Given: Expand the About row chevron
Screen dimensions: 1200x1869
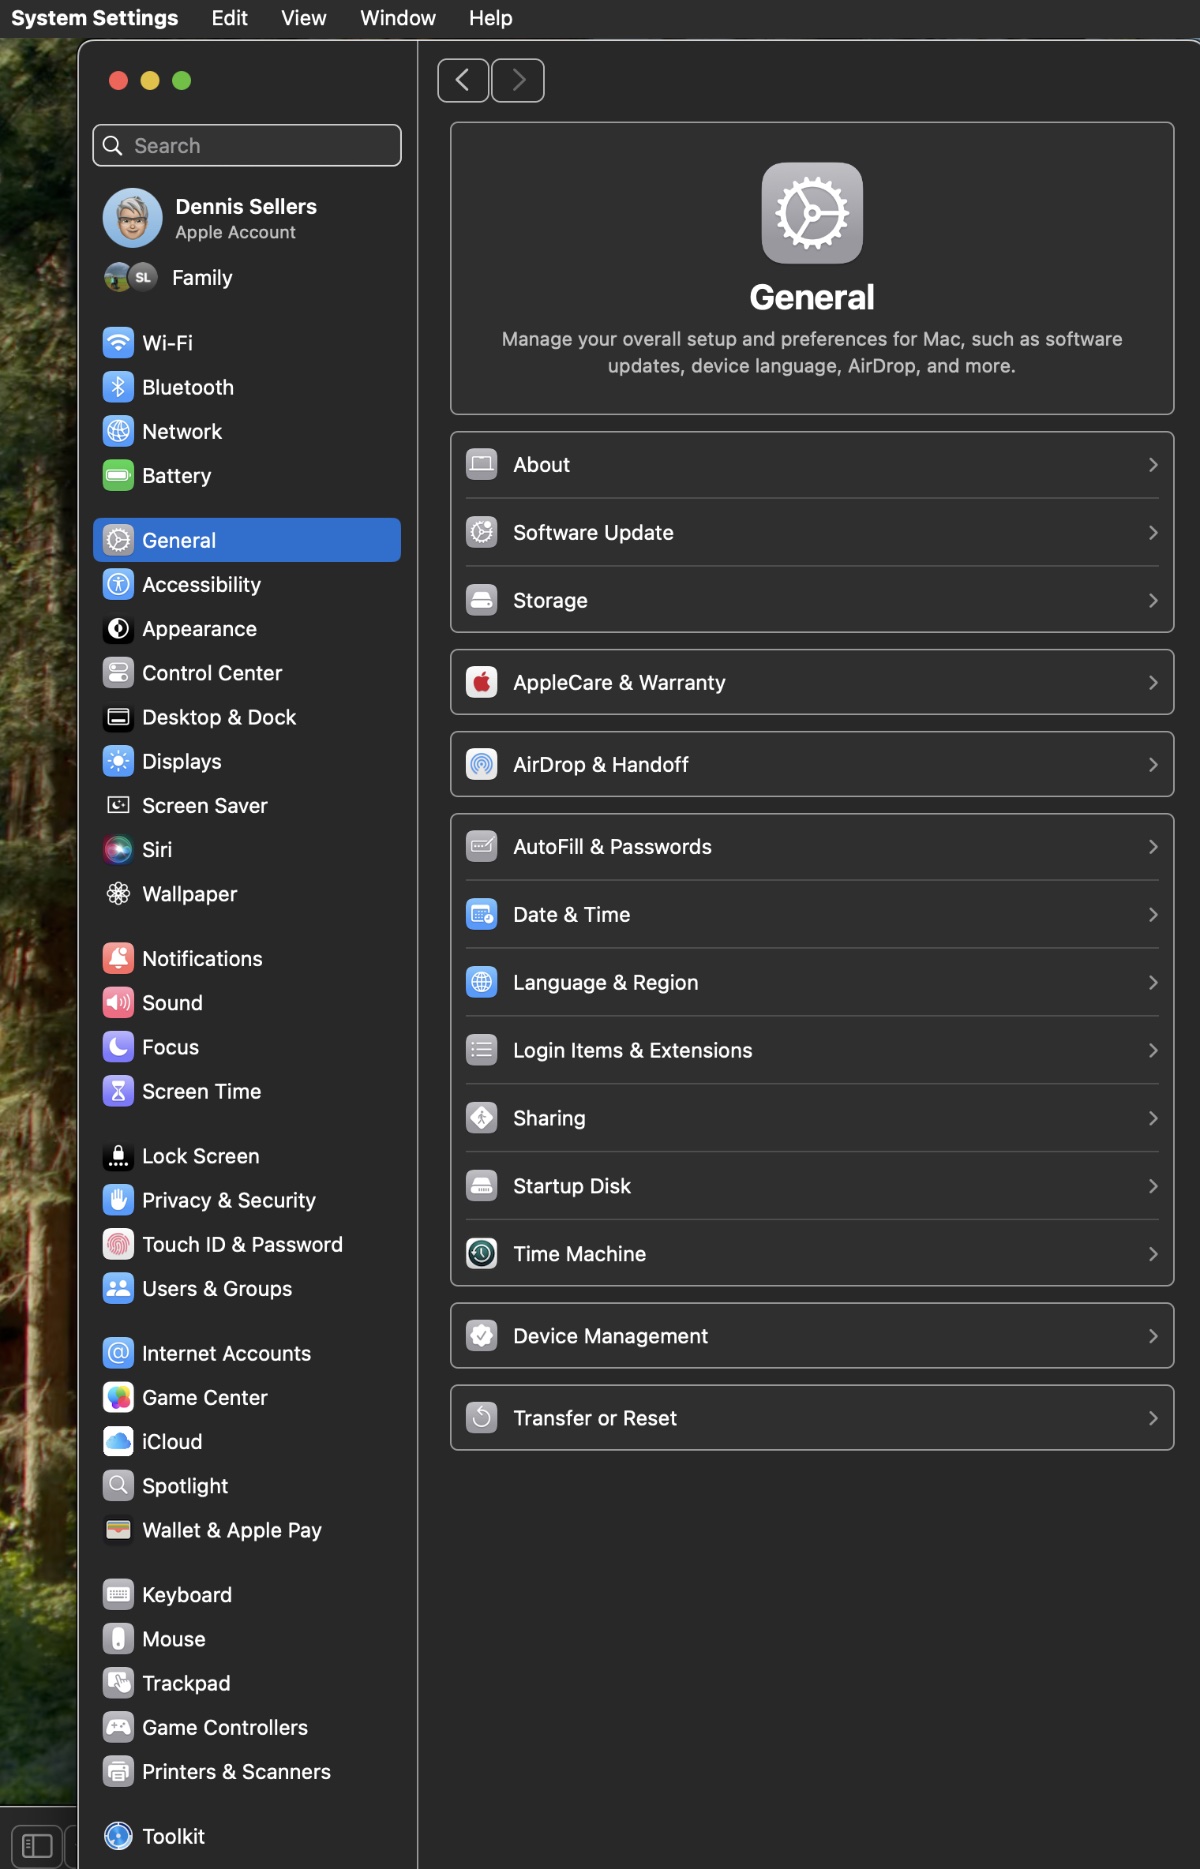Looking at the screenshot, I should pos(1153,465).
